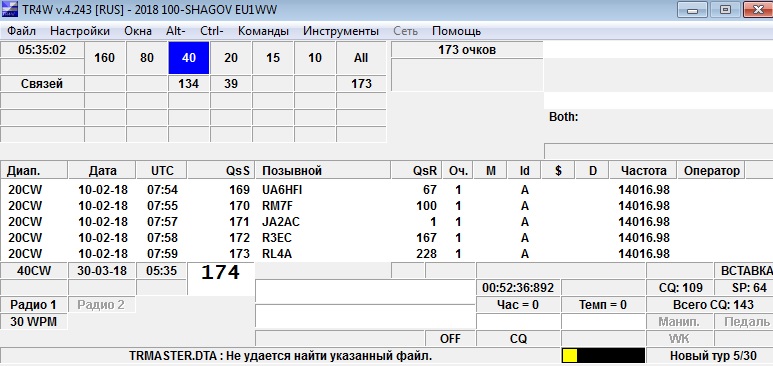Click the exchange entry field below callsign

[365, 316]
